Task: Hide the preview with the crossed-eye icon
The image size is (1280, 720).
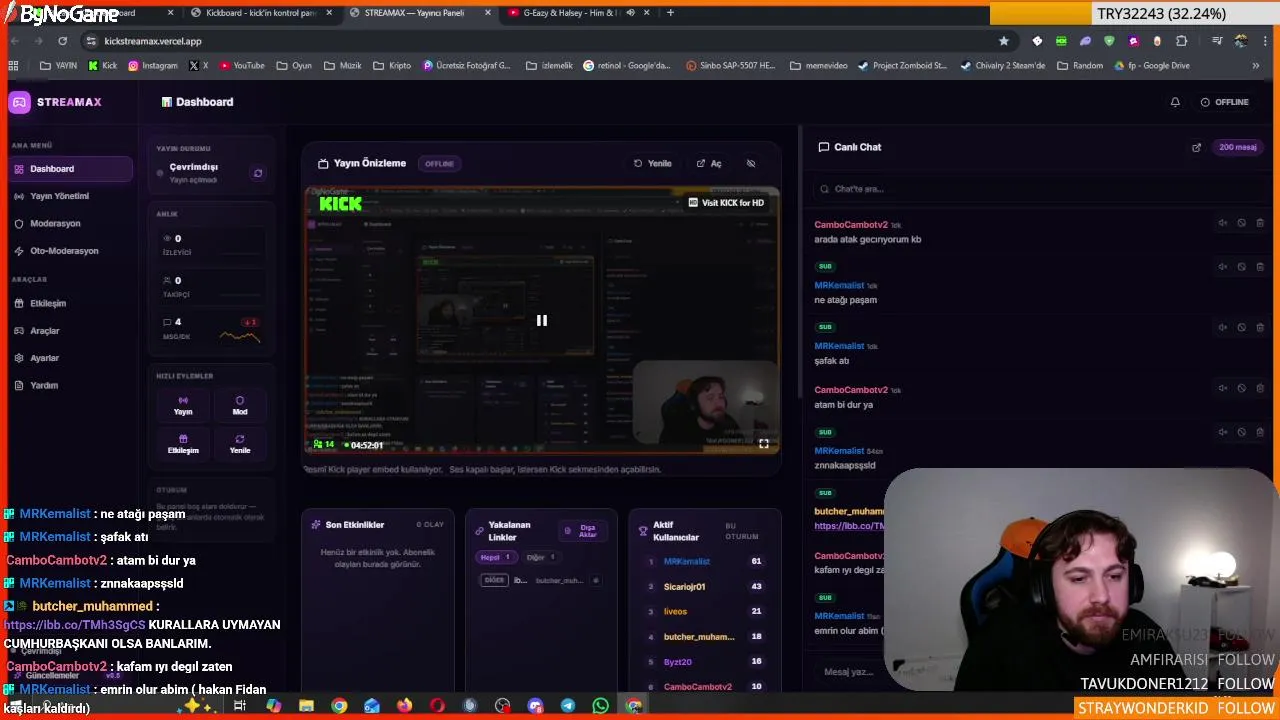Action: tap(751, 163)
